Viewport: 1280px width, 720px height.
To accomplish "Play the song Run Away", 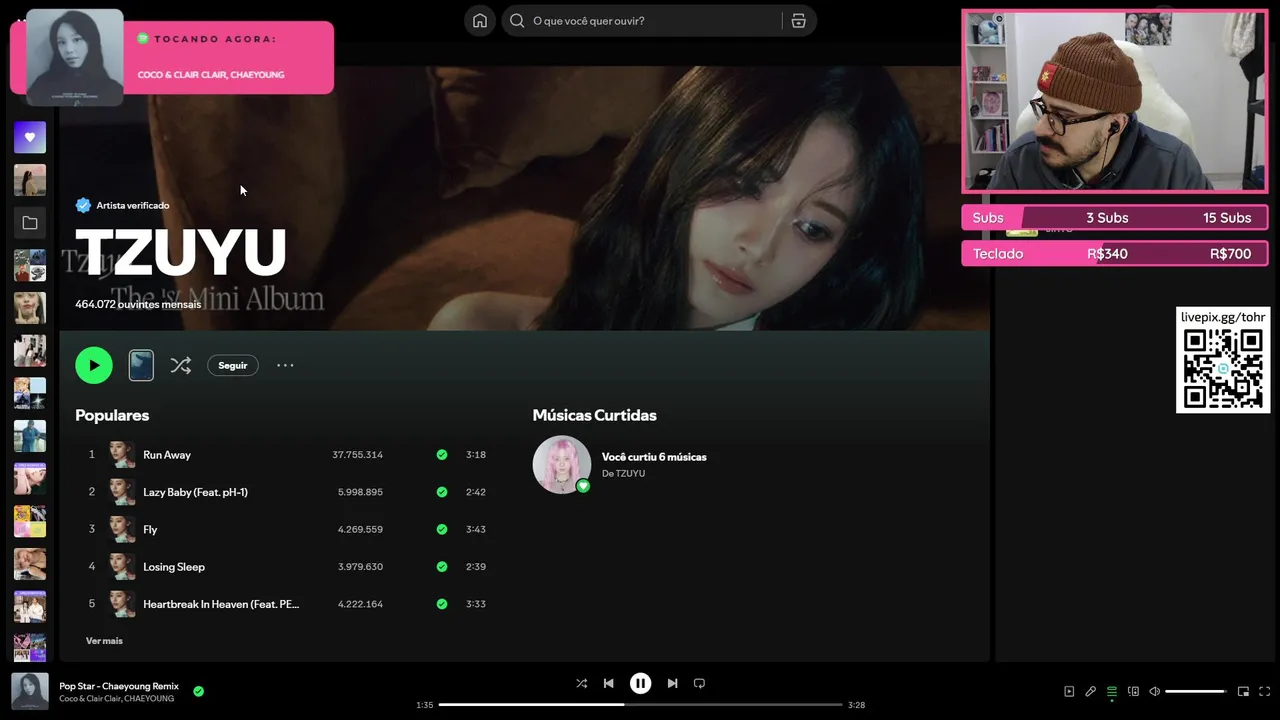I will point(167,455).
